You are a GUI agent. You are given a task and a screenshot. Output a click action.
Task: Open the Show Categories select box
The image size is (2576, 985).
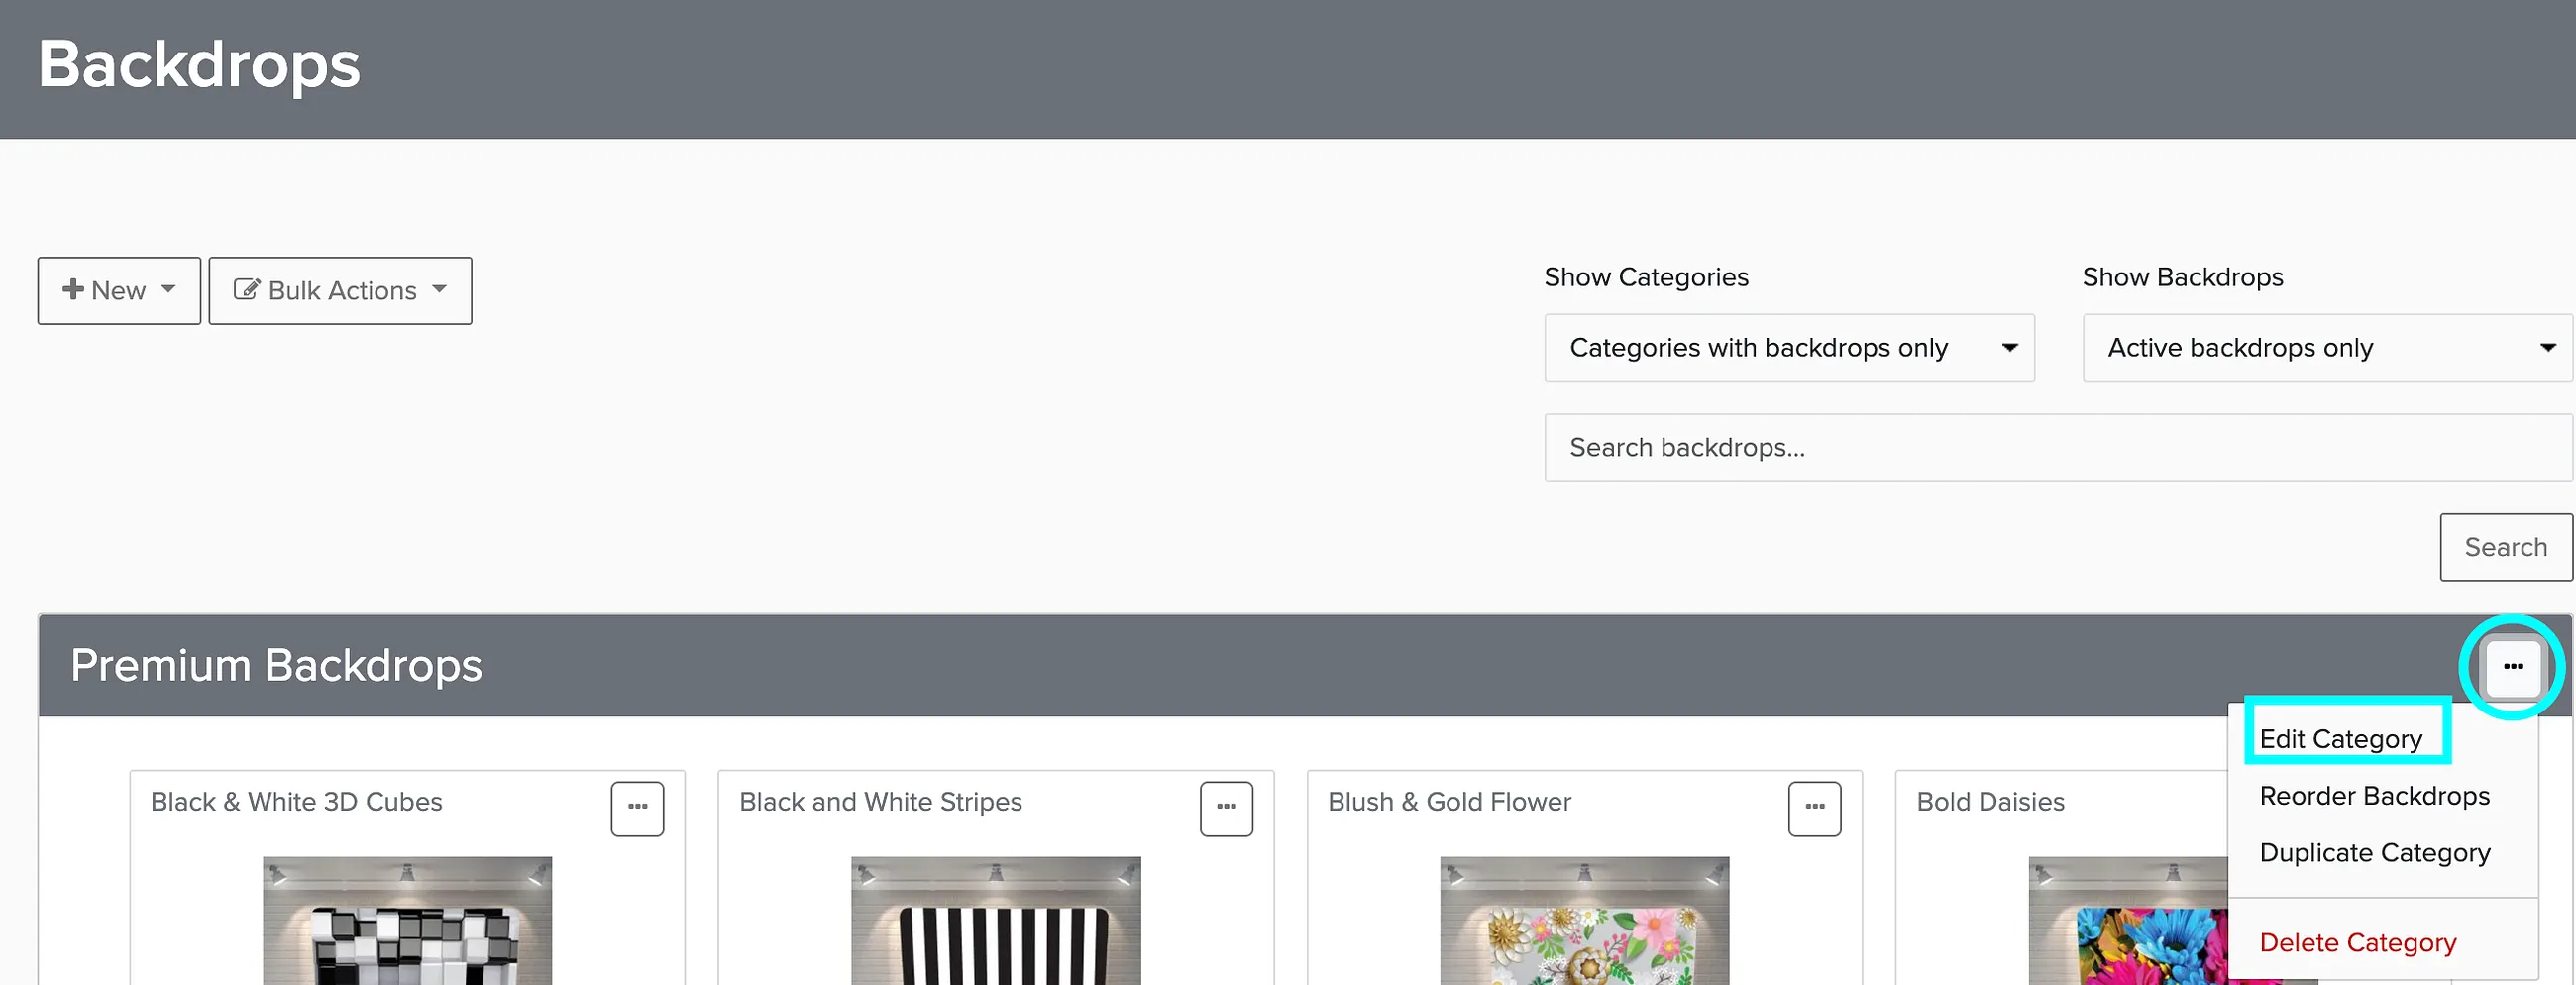1789,348
